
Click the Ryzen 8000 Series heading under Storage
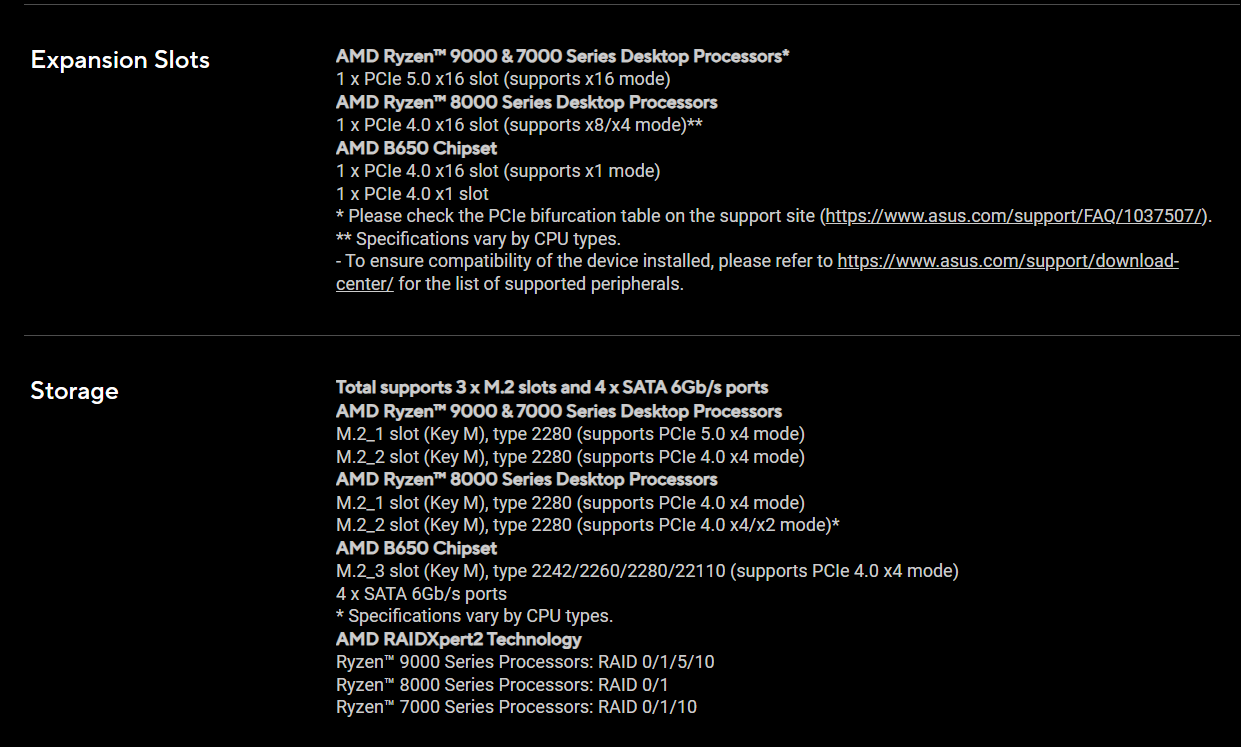pyautogui.click(x=526, y=479)
